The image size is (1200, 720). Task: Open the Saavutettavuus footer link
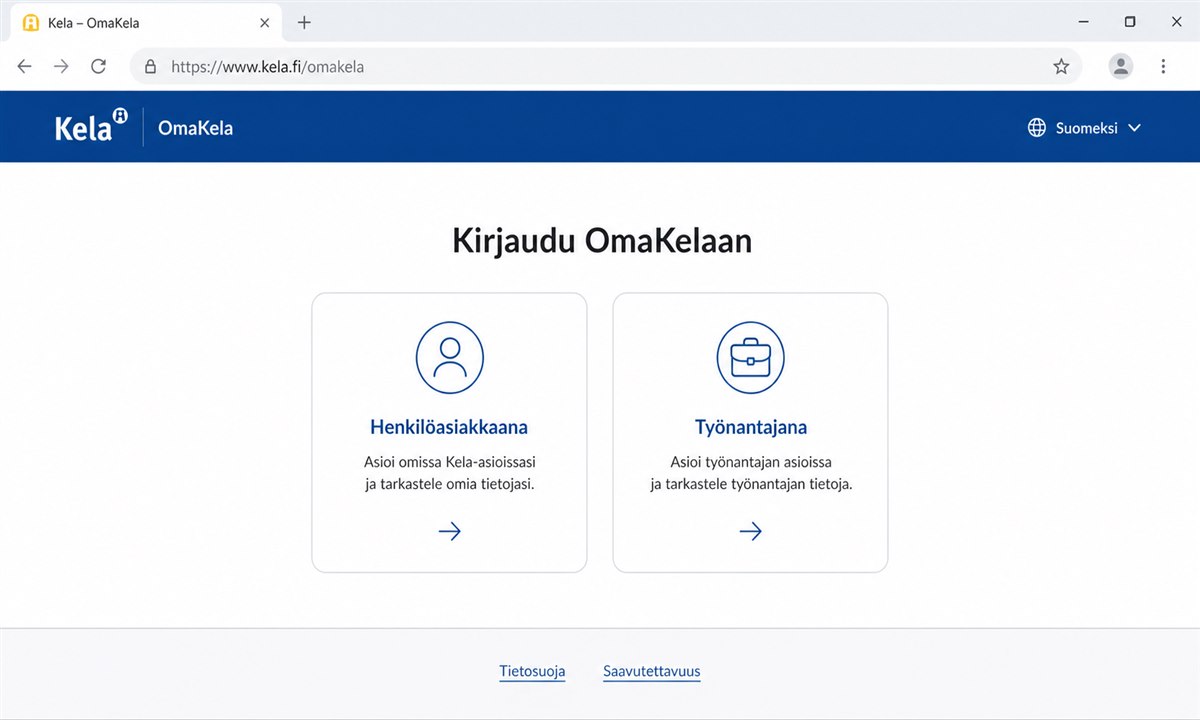point(652,671)
